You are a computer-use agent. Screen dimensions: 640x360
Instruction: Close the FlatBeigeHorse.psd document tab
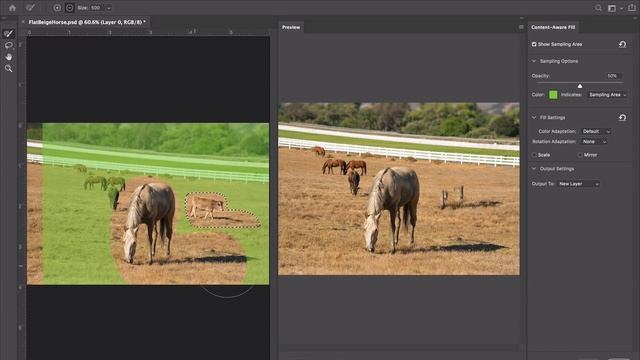coord(23,22)
